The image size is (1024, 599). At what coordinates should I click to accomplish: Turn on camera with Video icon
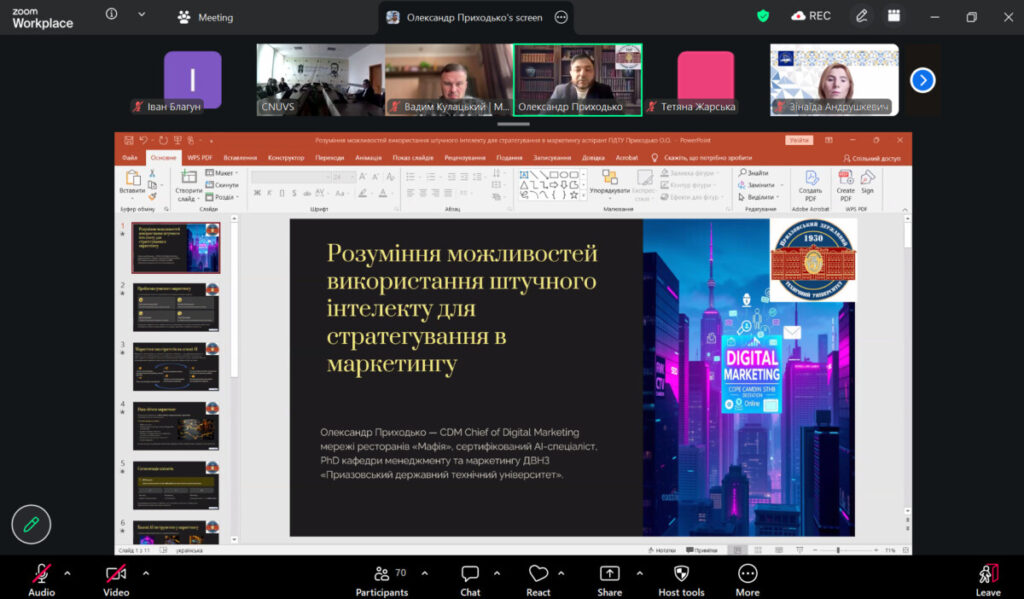(x=116, y=574)
